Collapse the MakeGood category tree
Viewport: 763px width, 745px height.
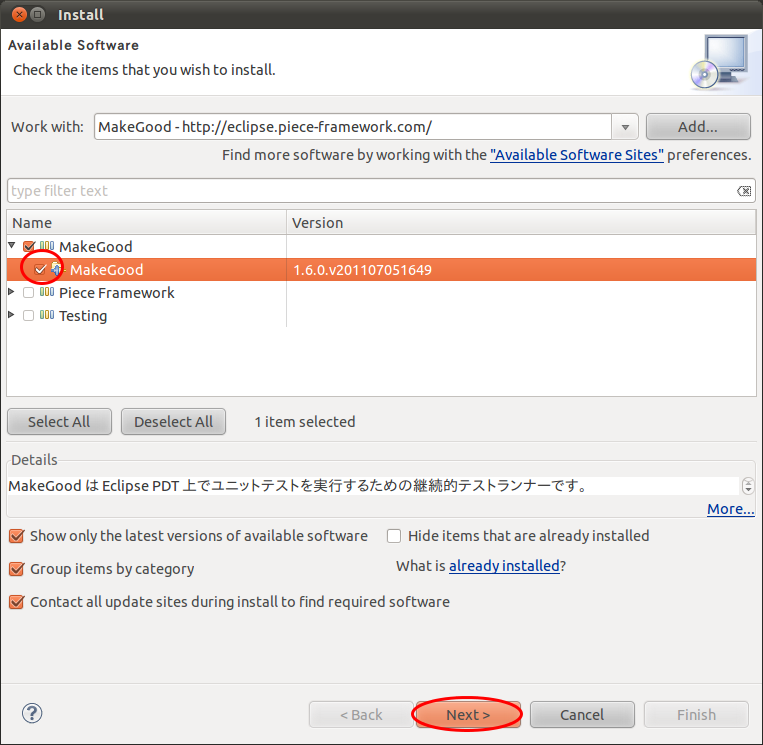click(12, 245)
